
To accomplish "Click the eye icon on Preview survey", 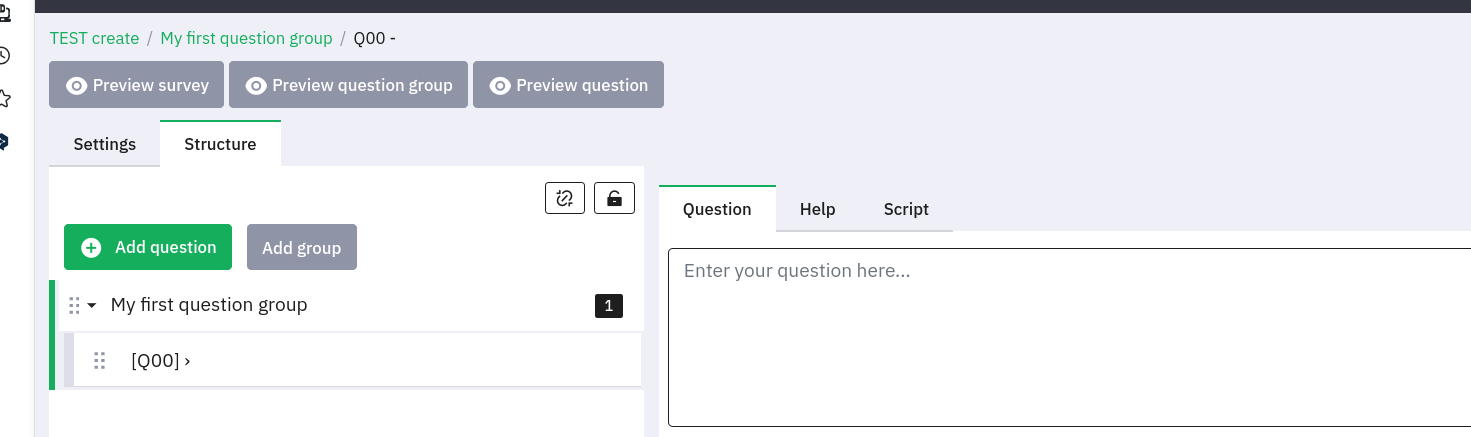I will [76, 86].
